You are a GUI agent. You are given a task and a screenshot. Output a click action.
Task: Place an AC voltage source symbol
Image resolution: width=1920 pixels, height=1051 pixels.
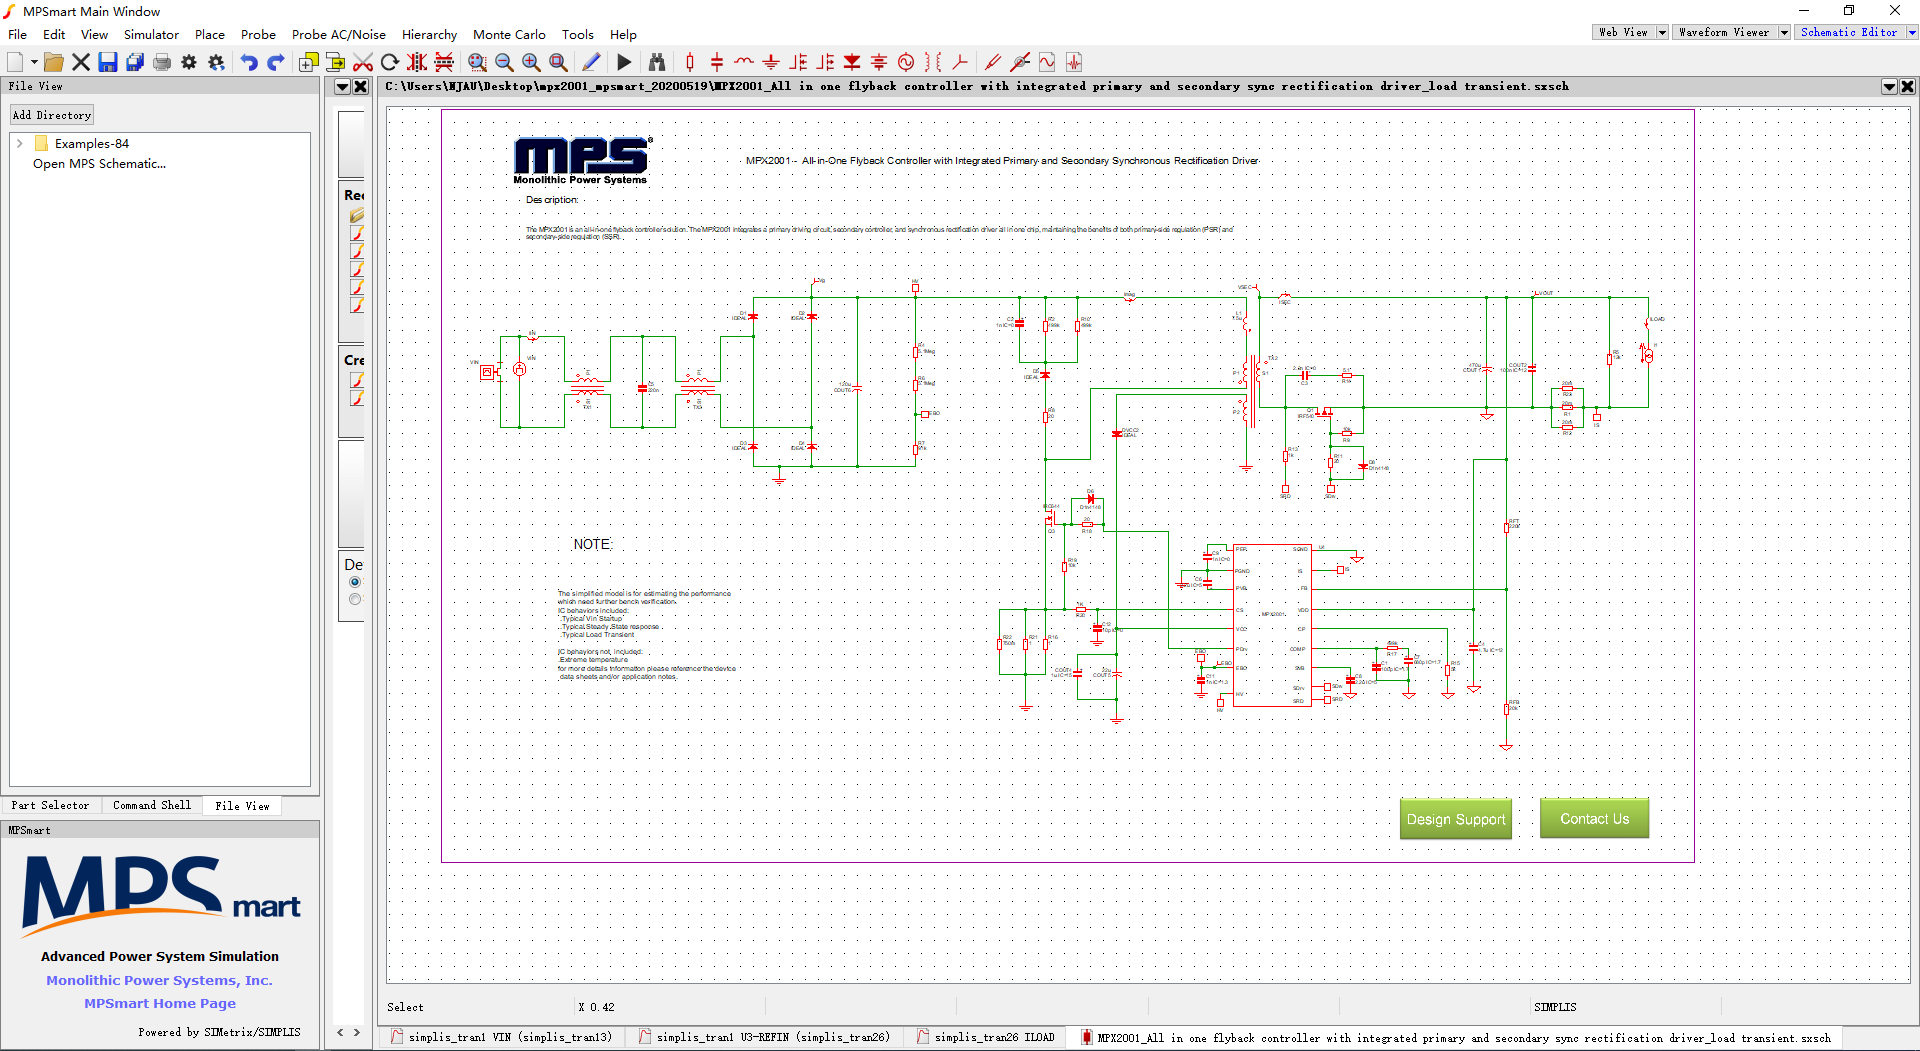[906, 62]
